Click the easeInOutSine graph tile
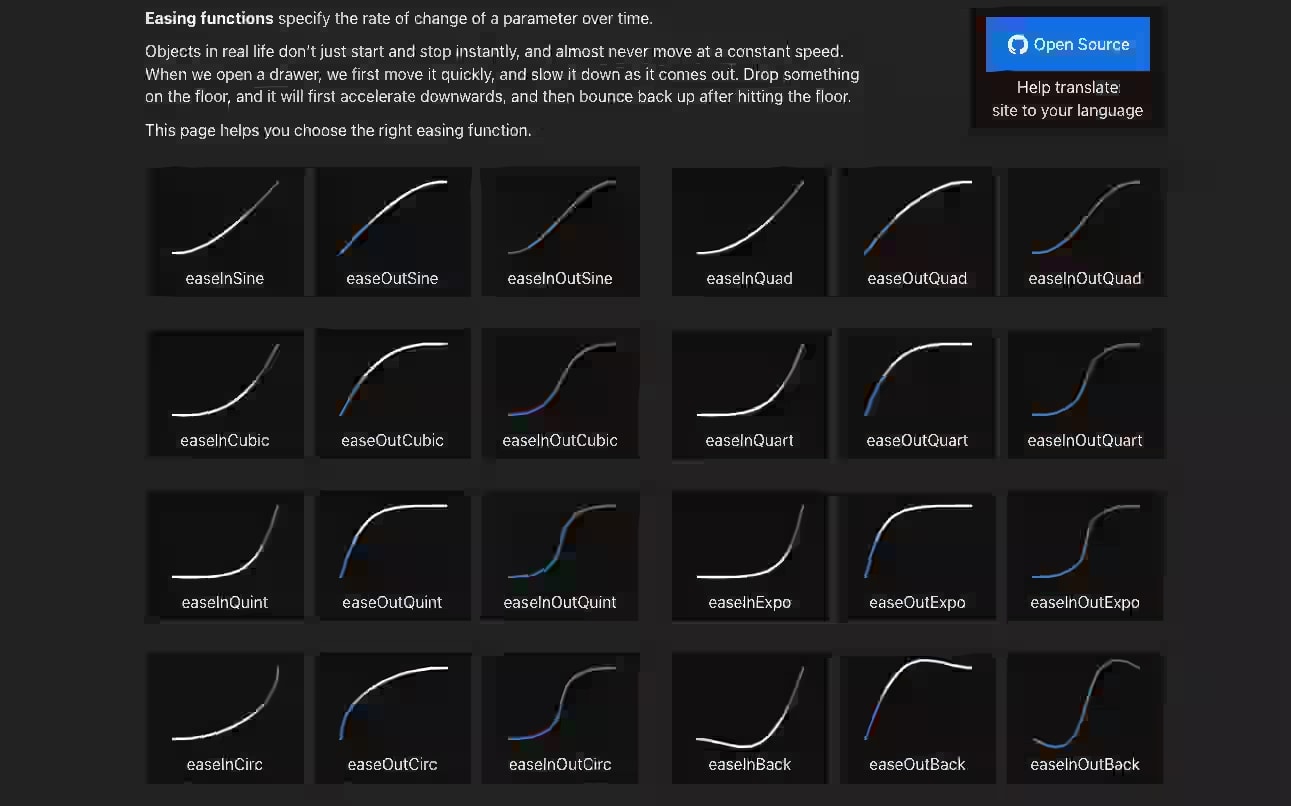The height and width of the screenshot is (806, 1291). point(561,230)
